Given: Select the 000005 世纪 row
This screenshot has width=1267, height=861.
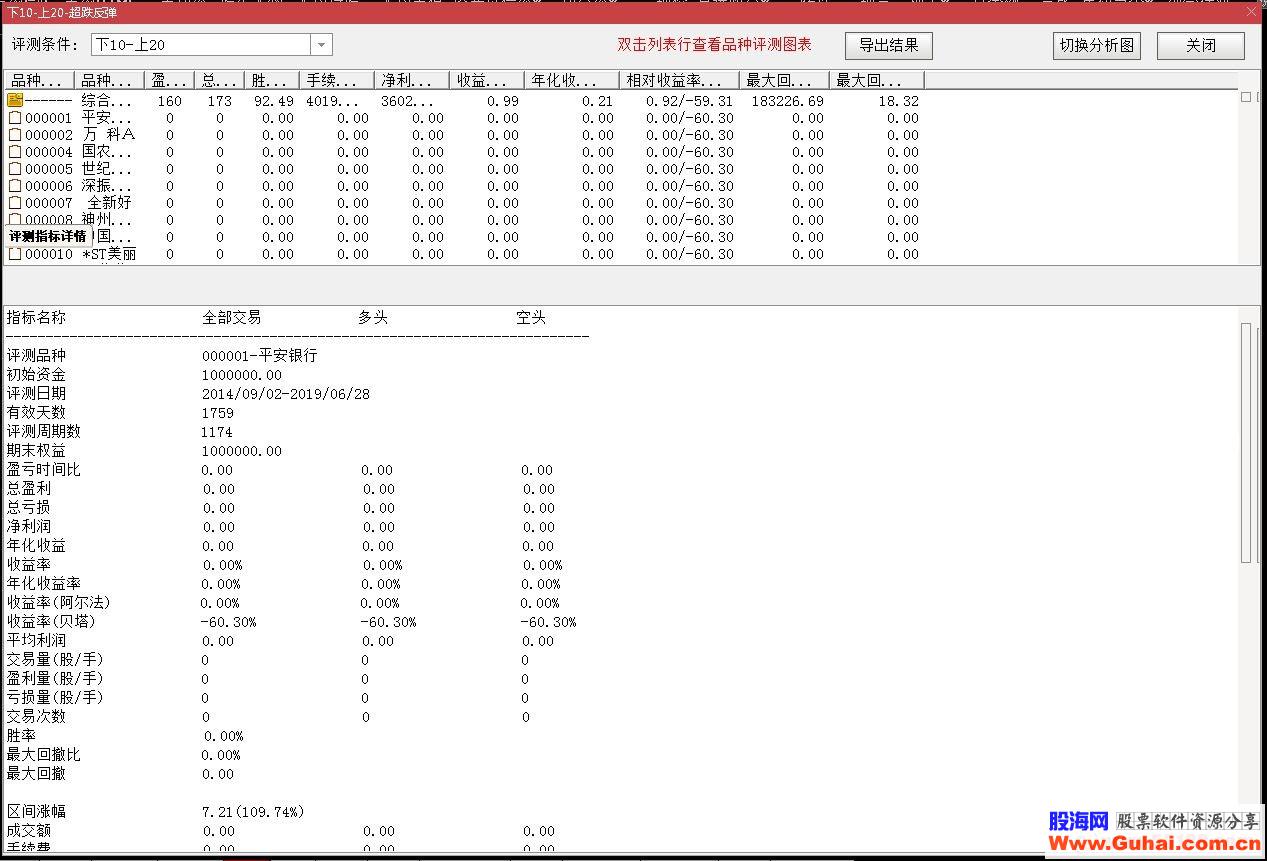Looking at the screenshot, I should [463, 169].
